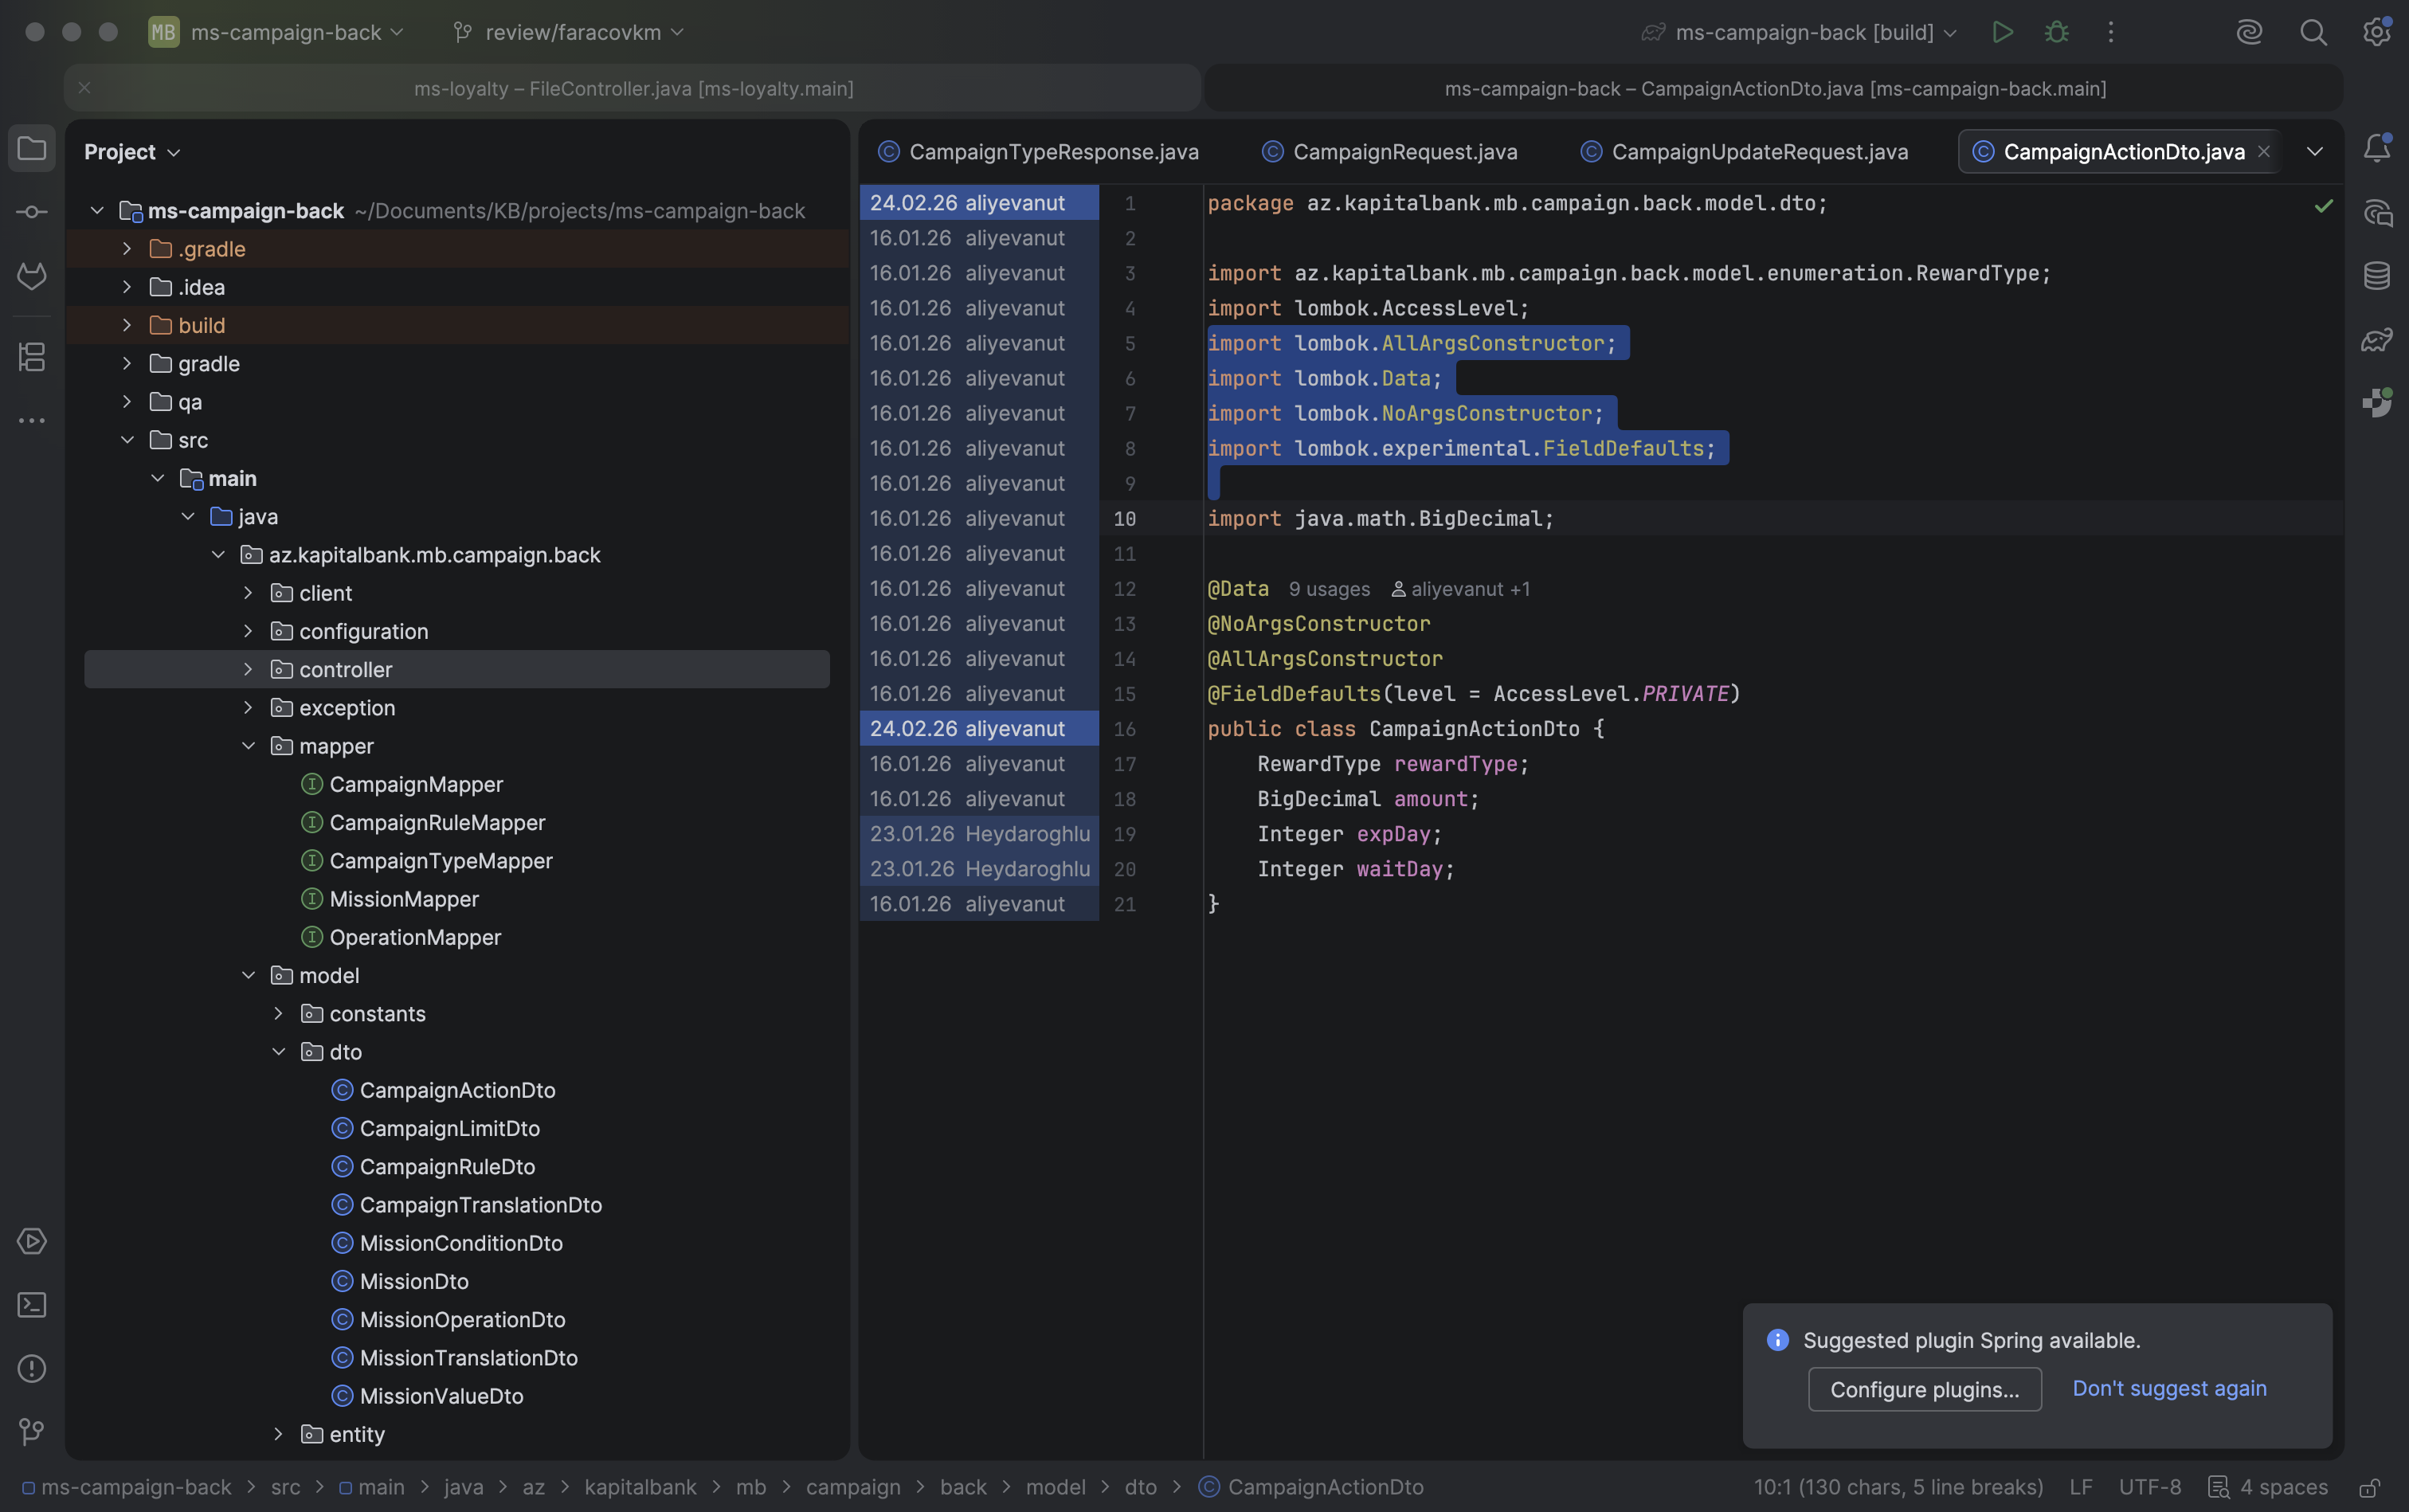Open the Terminal tool window
Viewport: 2409px width, 1512px height.
tap(32, 1305)
